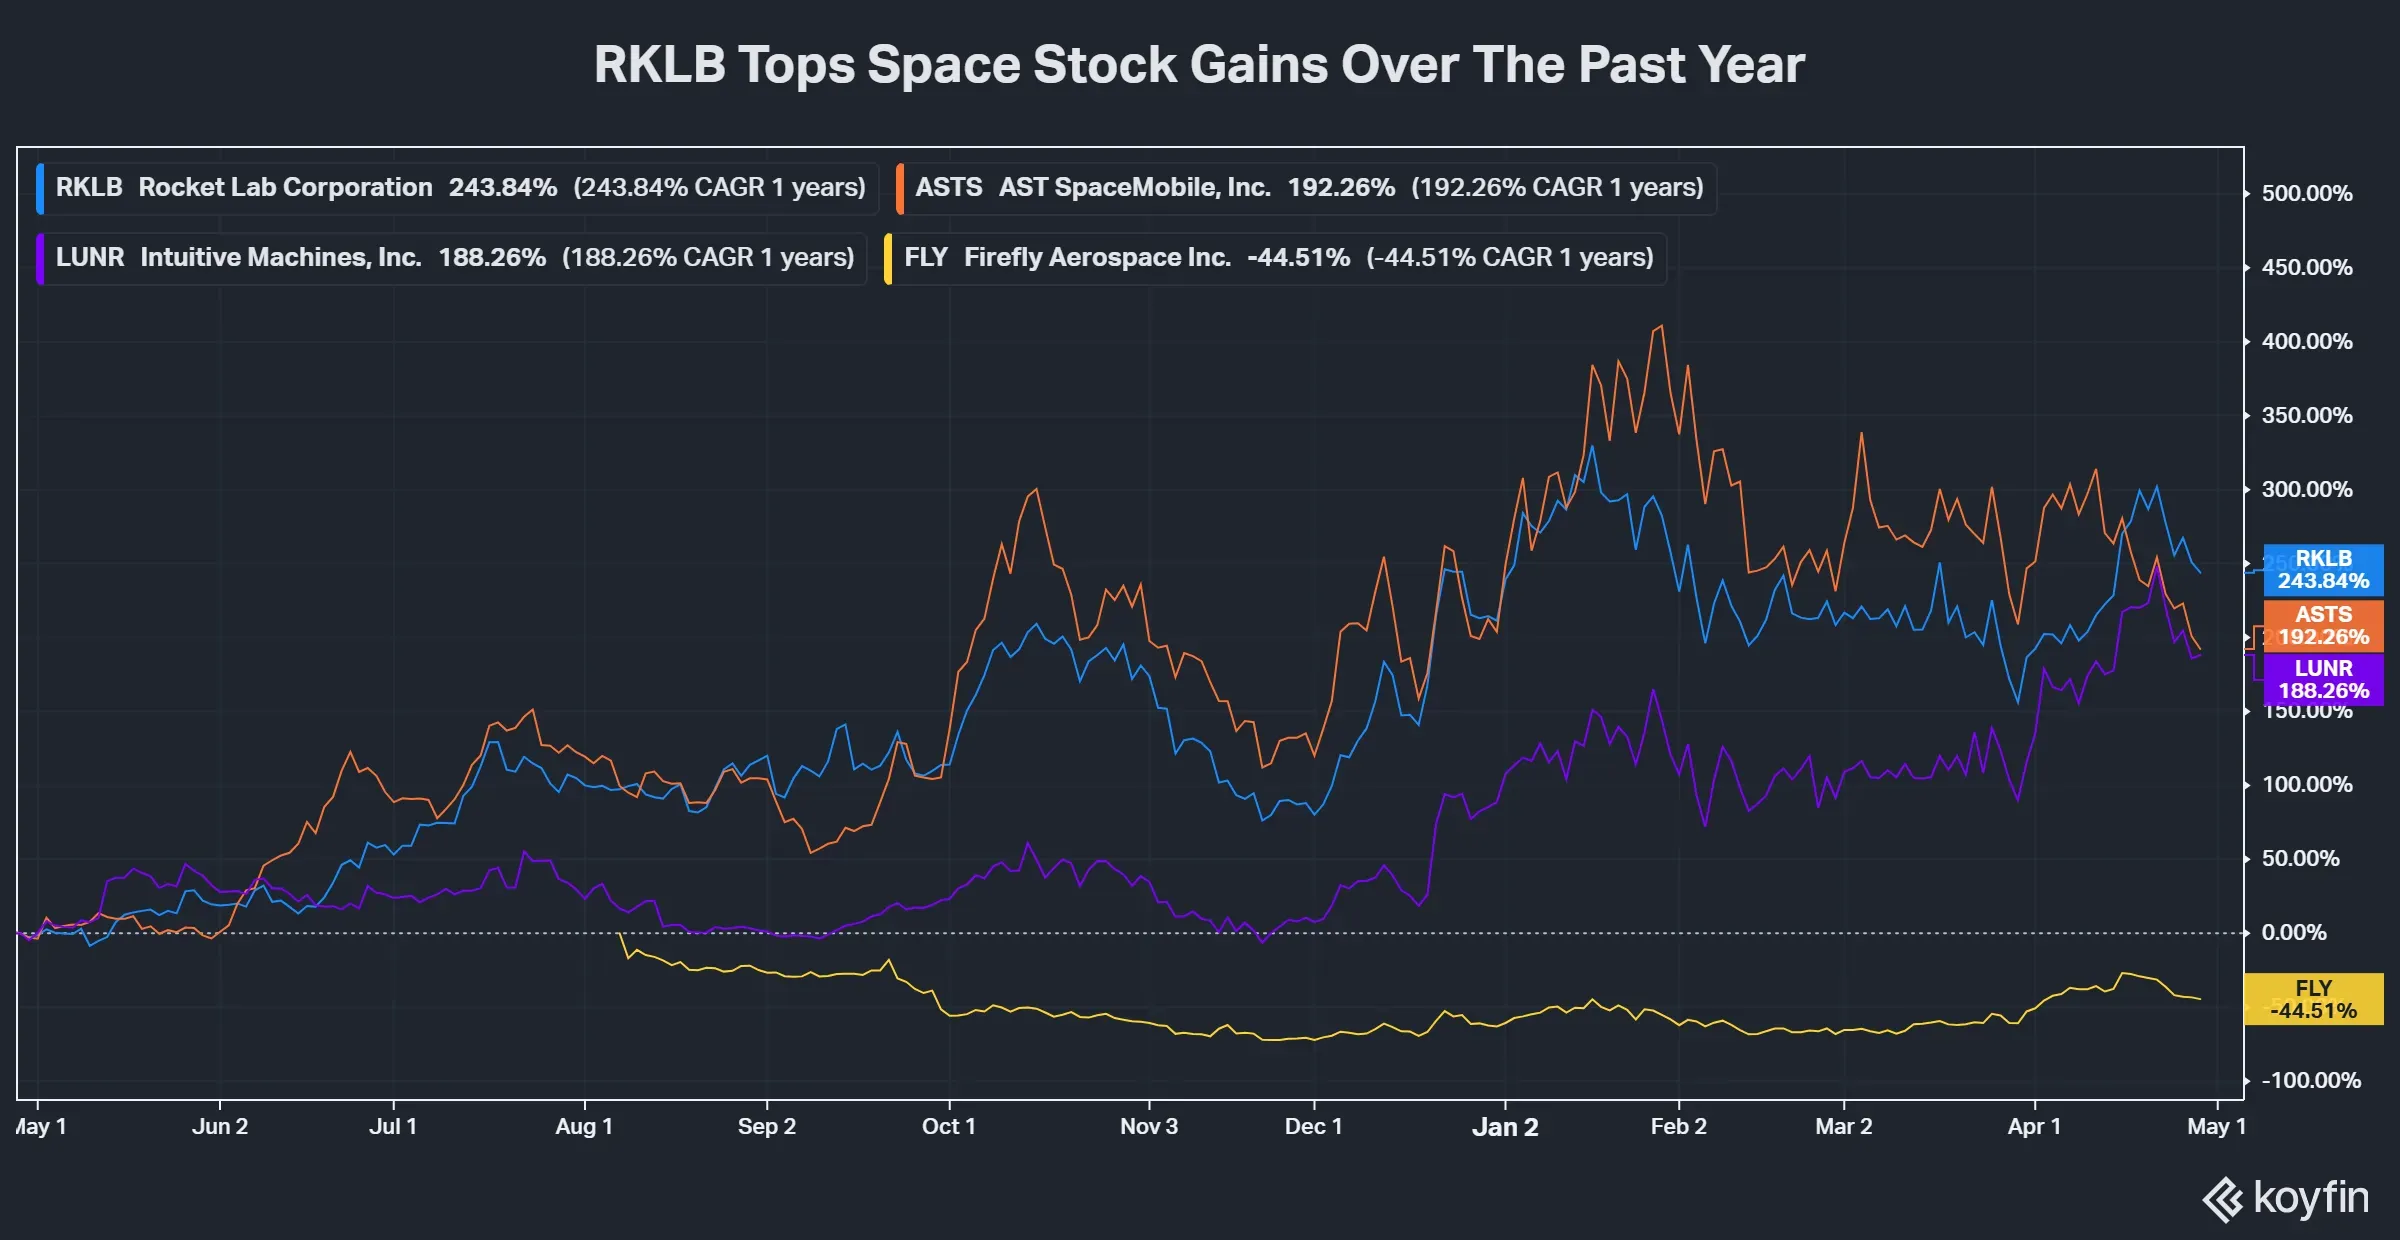Image resolution: width=2400 pixels, height=1240 pixels.
Task: Click the Oct 1 date axis label
Action: coord(948,1127)
